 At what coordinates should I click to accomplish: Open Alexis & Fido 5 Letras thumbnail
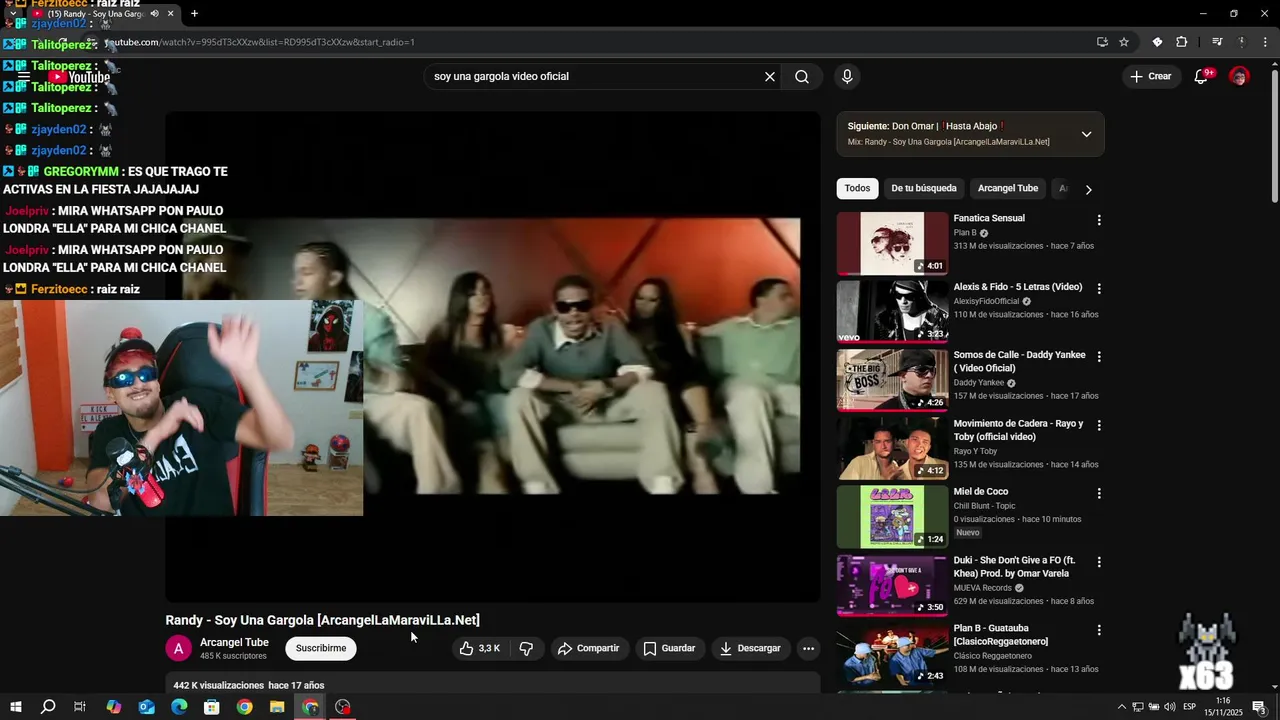[x=892, y=311]
